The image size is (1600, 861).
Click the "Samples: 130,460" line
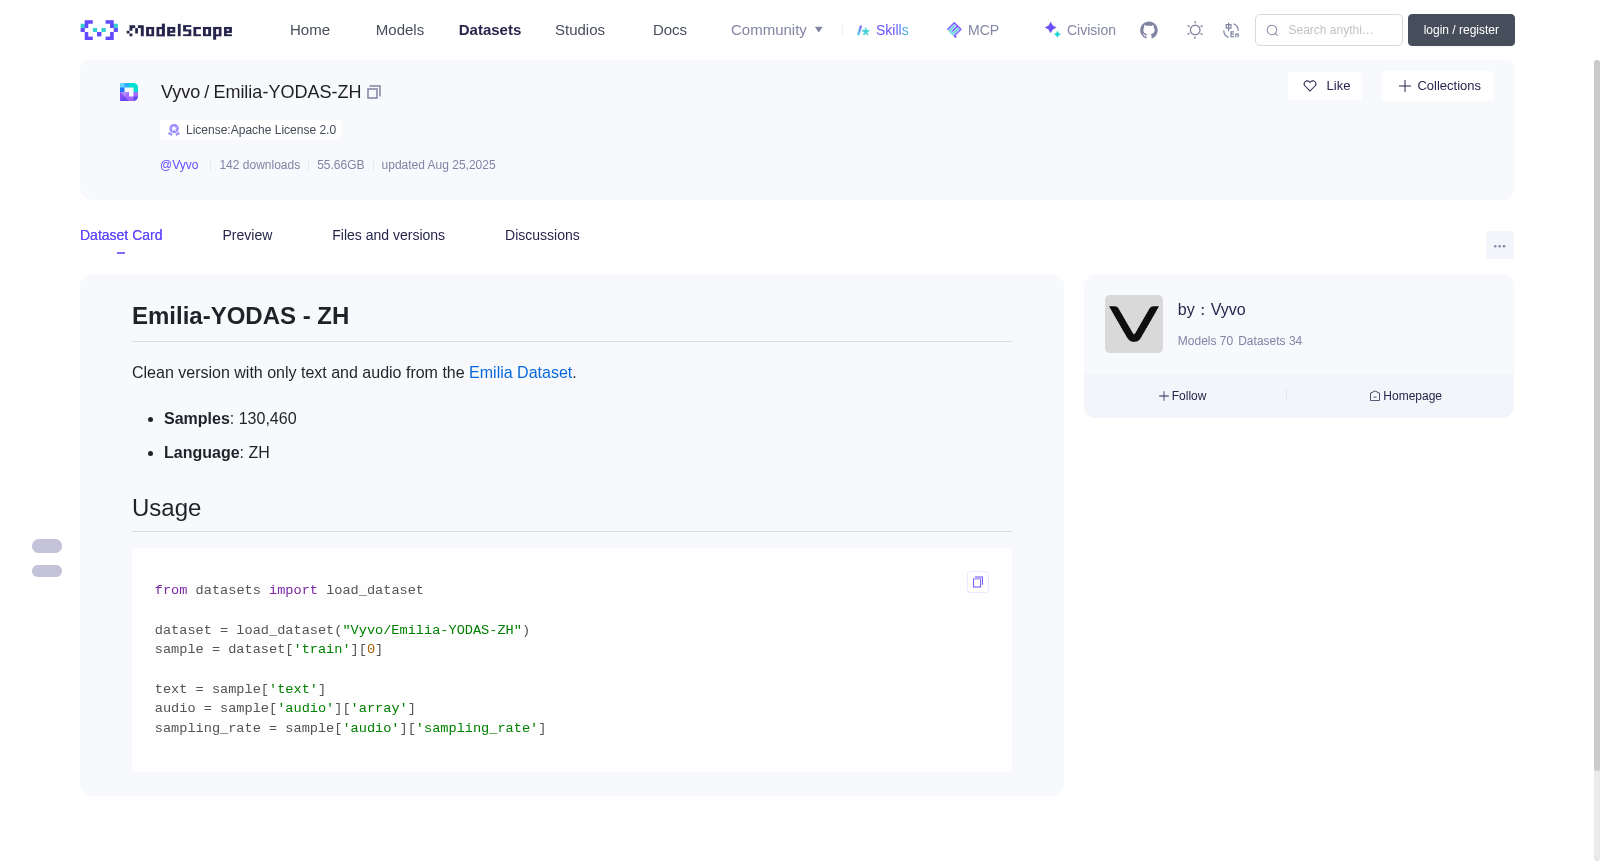(x=230, y=418)
